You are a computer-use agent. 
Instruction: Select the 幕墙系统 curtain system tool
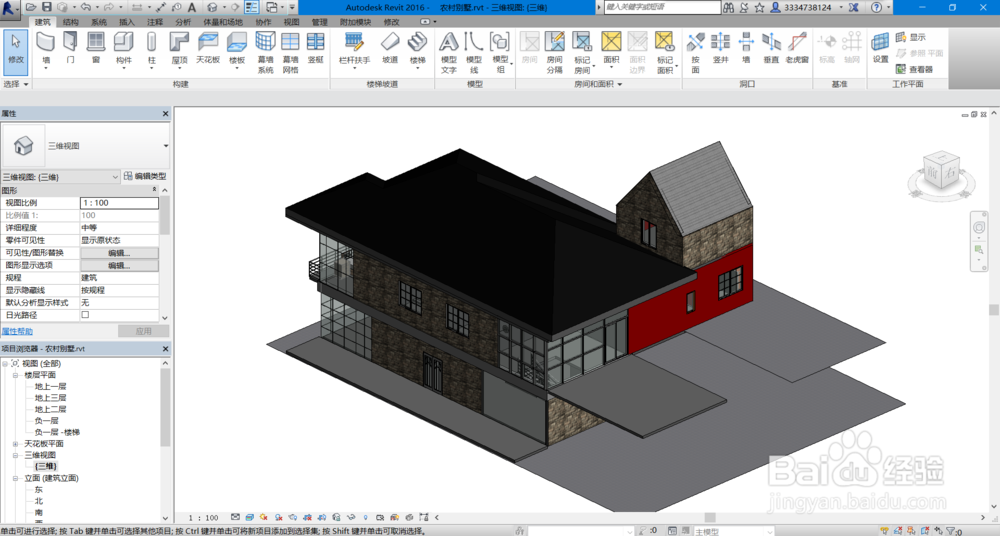(x=265, y=52)
